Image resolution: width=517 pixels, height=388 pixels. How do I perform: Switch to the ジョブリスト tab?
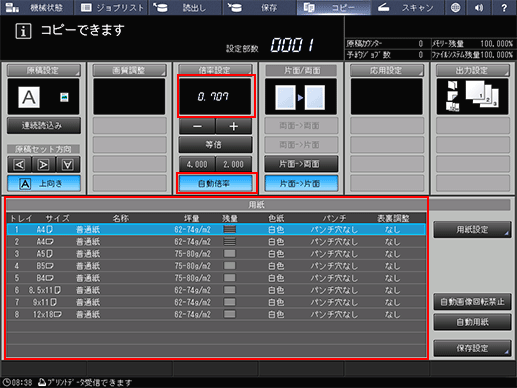coord(111,7)
